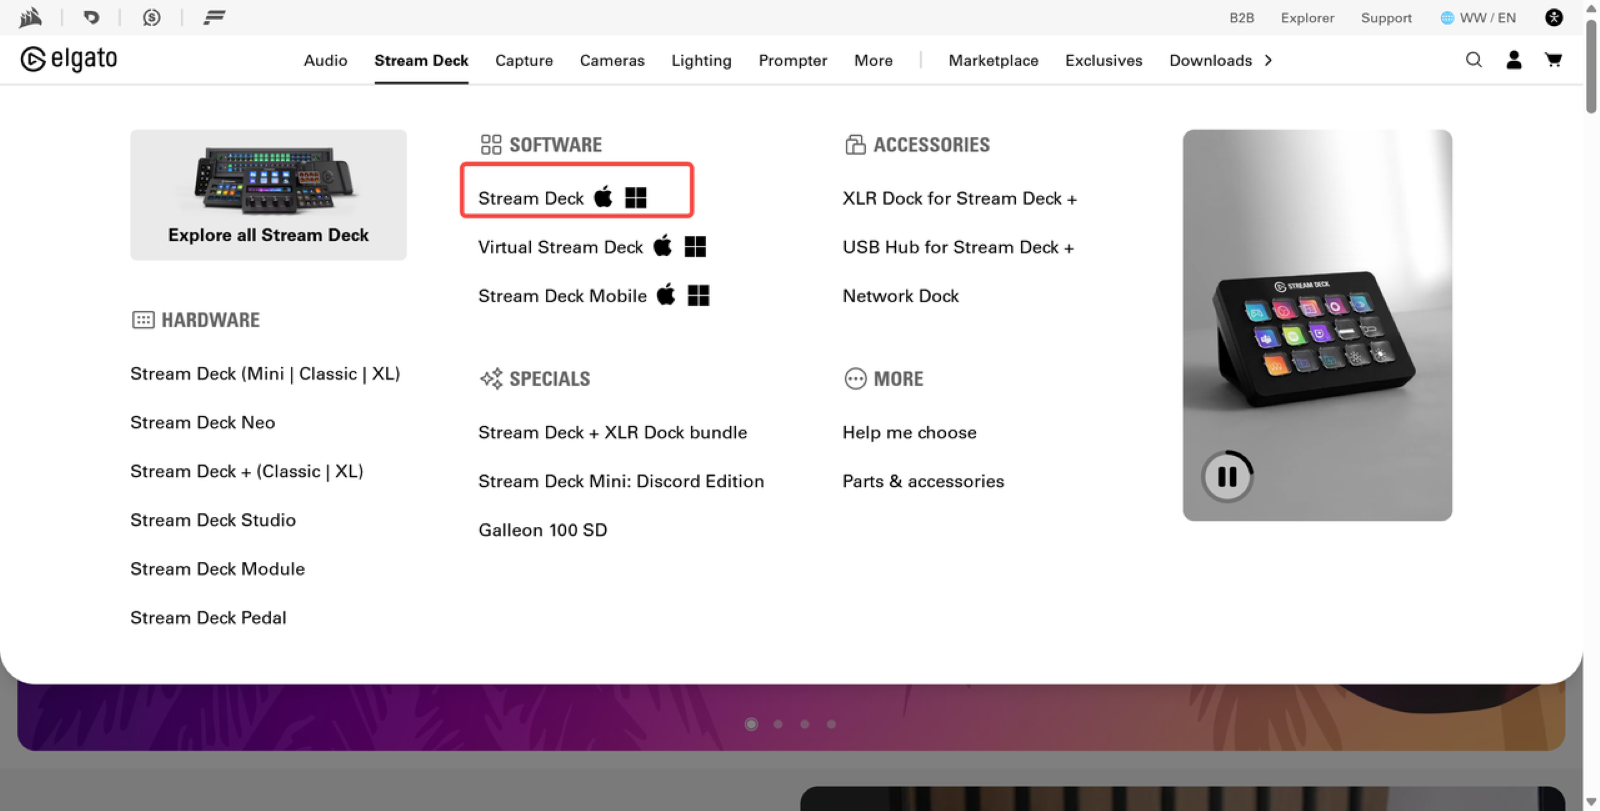Viewport: 1600px width, 811px height.
Task: Switch to the Capture nav tab
Action: 524,60
